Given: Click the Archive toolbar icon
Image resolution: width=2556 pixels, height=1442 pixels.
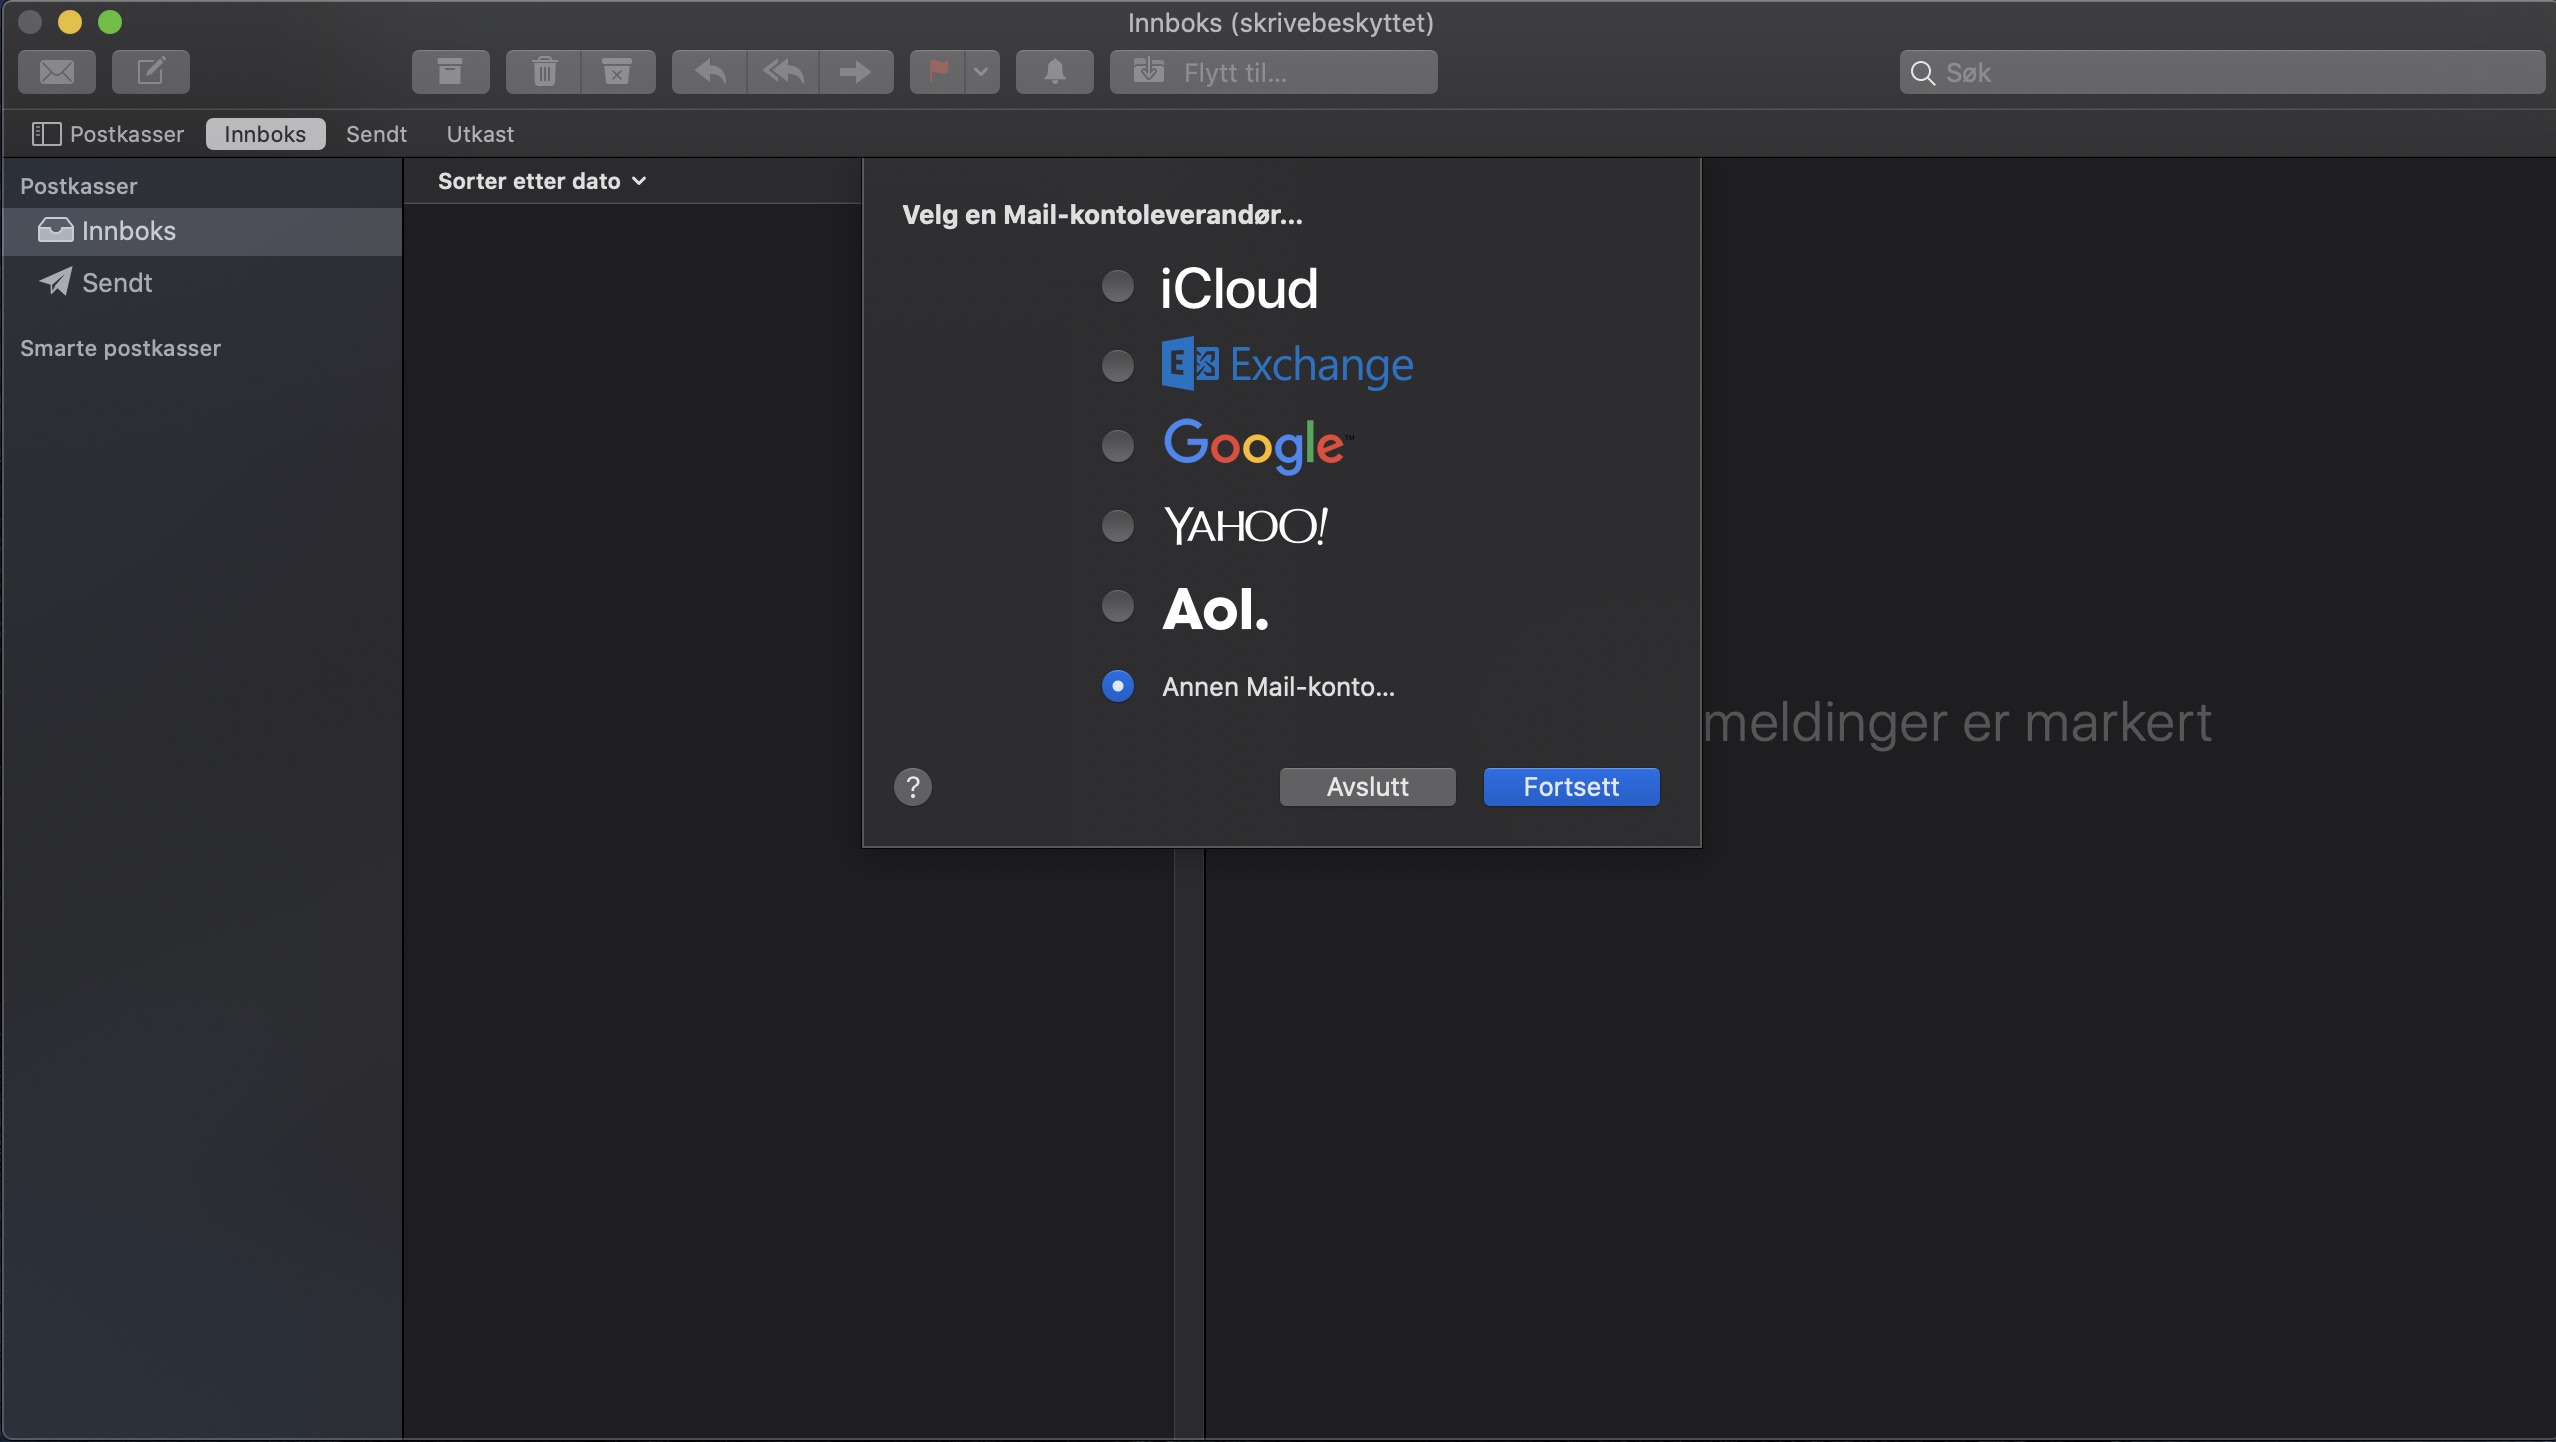Looking at the screenshot, I should (451, 72).
